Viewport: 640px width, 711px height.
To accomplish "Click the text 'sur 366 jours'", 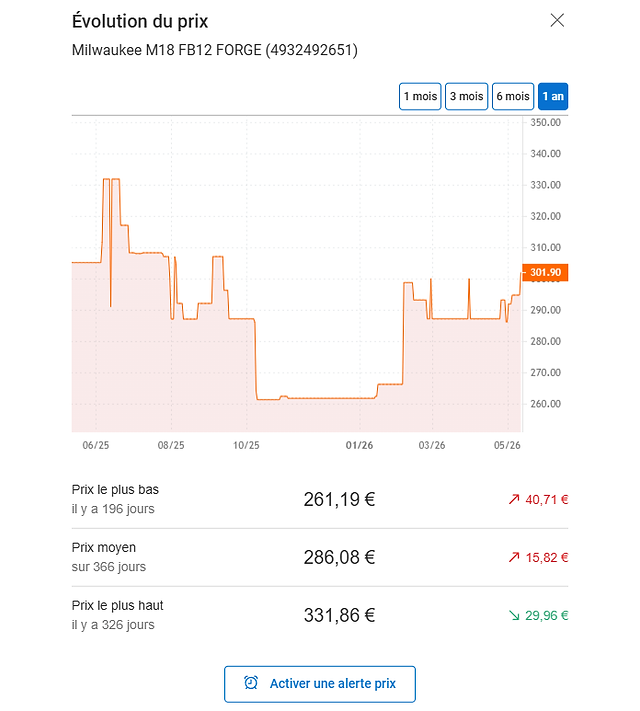I will [x=109, y=567].
